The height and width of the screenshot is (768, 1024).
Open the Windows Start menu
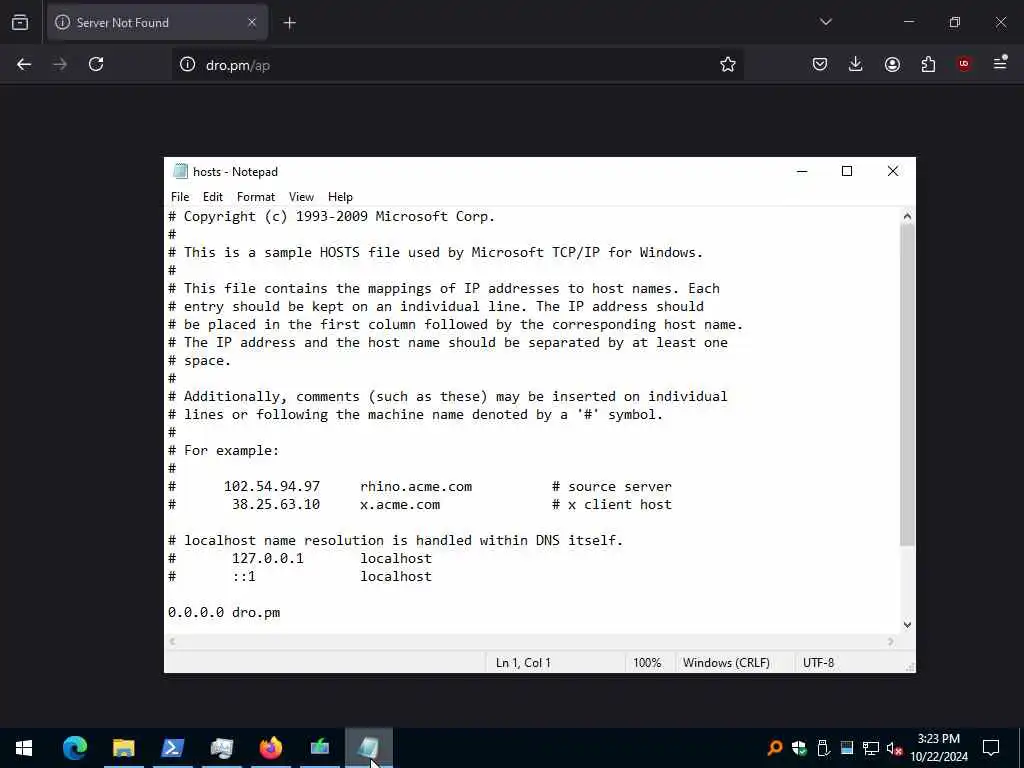(24, 748)
